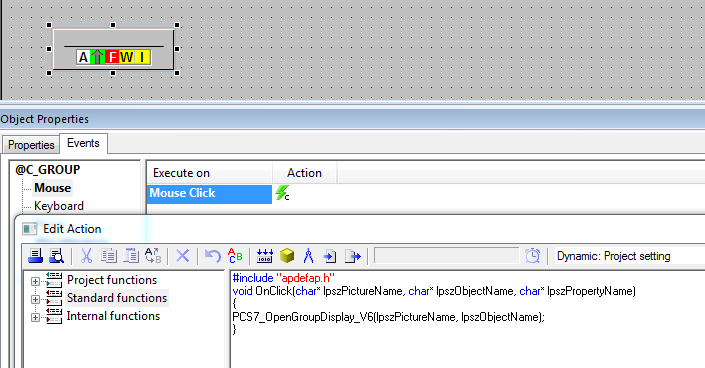This screenshot has height=368, width=705.
Task: Expand the Standard functions node
Action: tap(35, 299)
